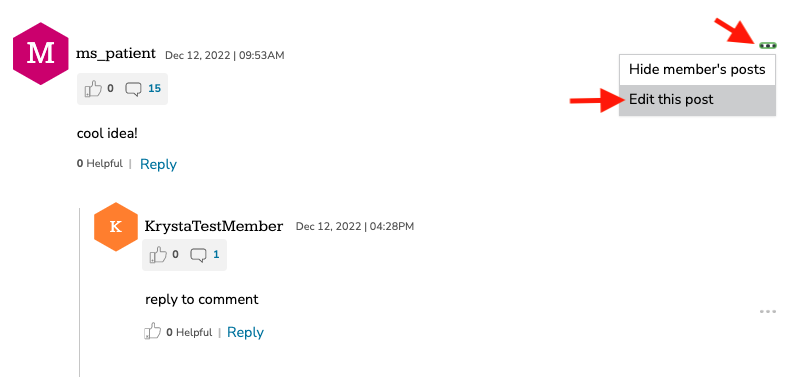This screenshot has width=809, height=387.
Task: Click ms_patient's magenta hexagon avatar
Action: point(41,53)
